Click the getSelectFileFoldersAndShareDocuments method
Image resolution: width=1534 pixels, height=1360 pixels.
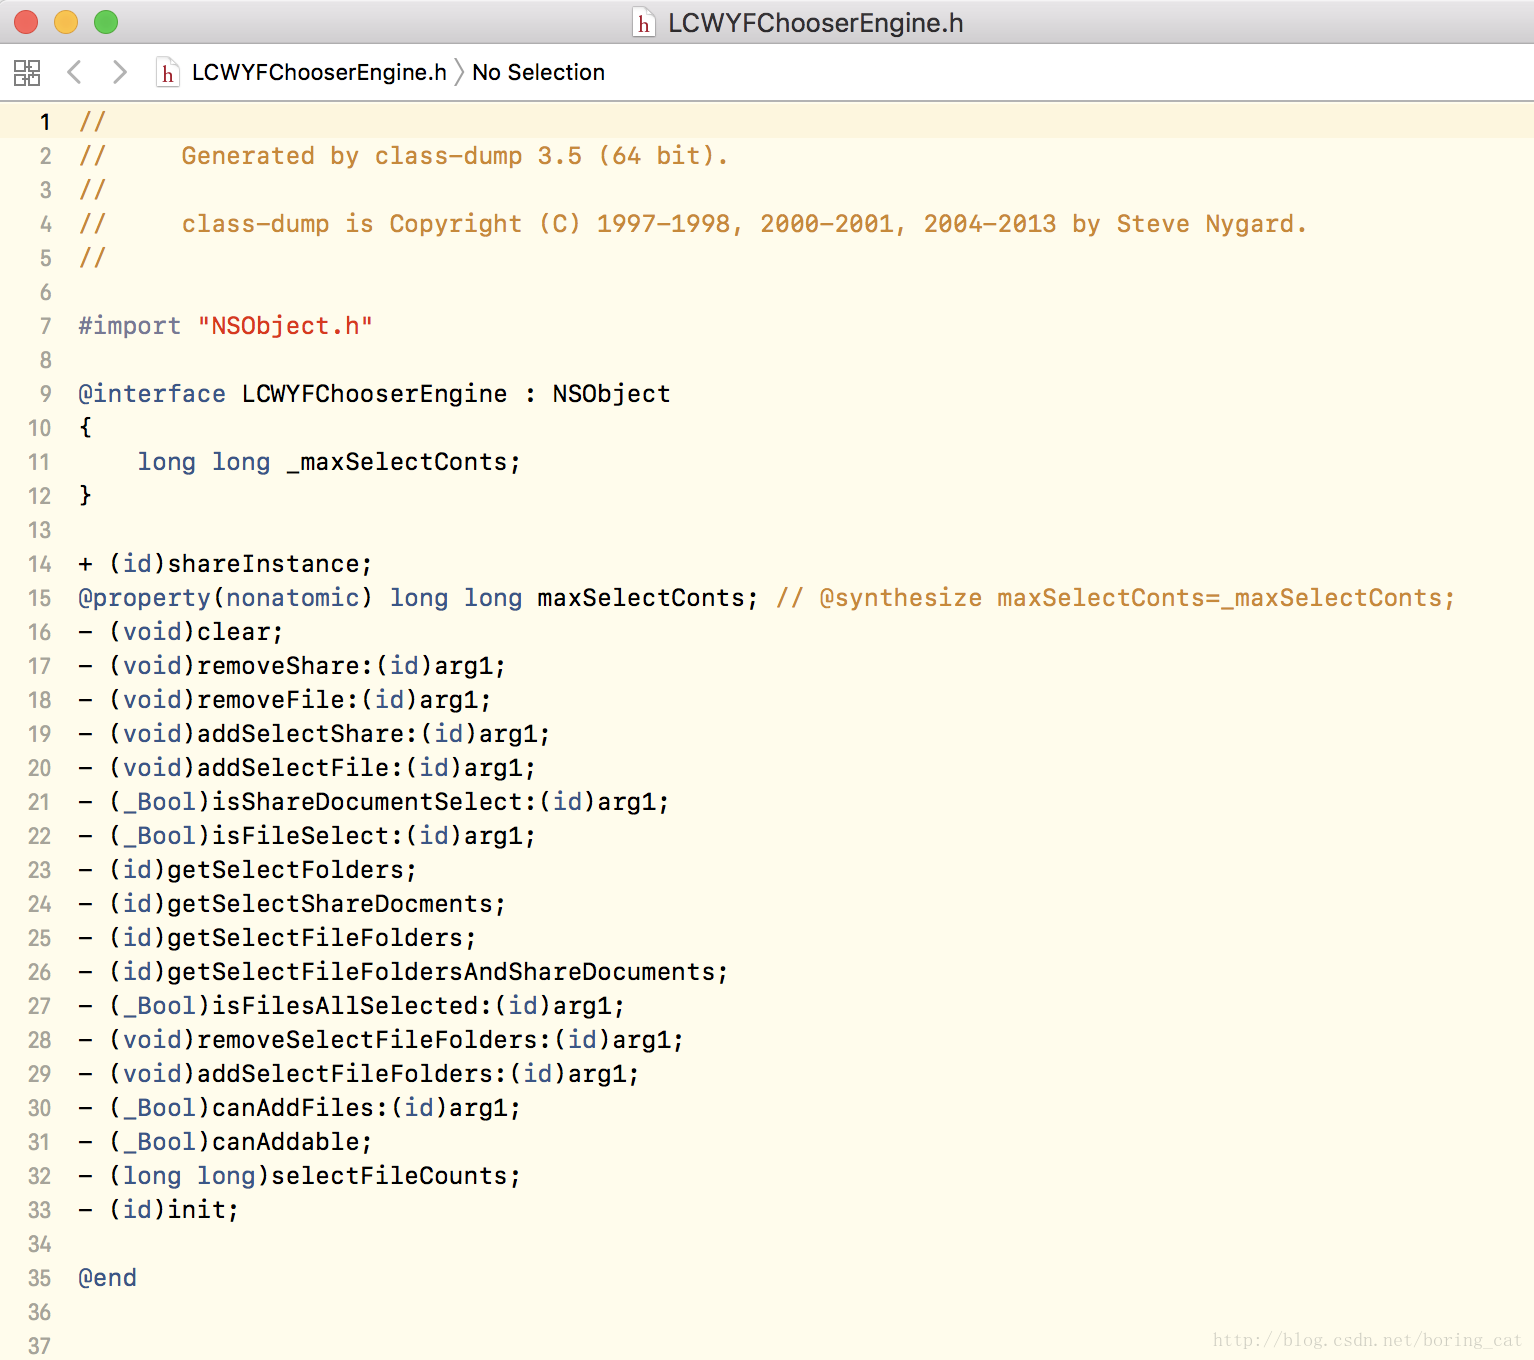(x=403, y=972)
